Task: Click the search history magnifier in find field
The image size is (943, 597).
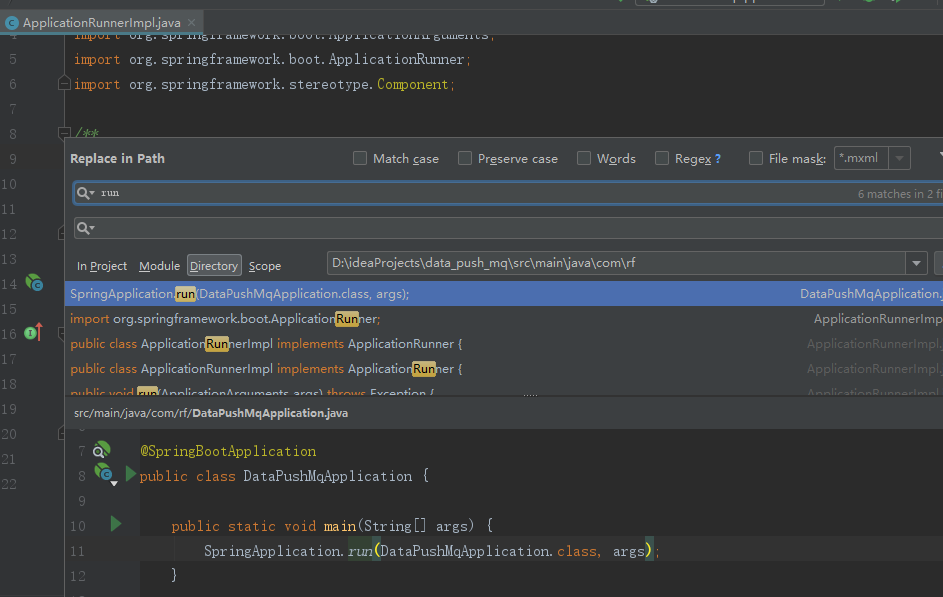Action: point(85,193)
